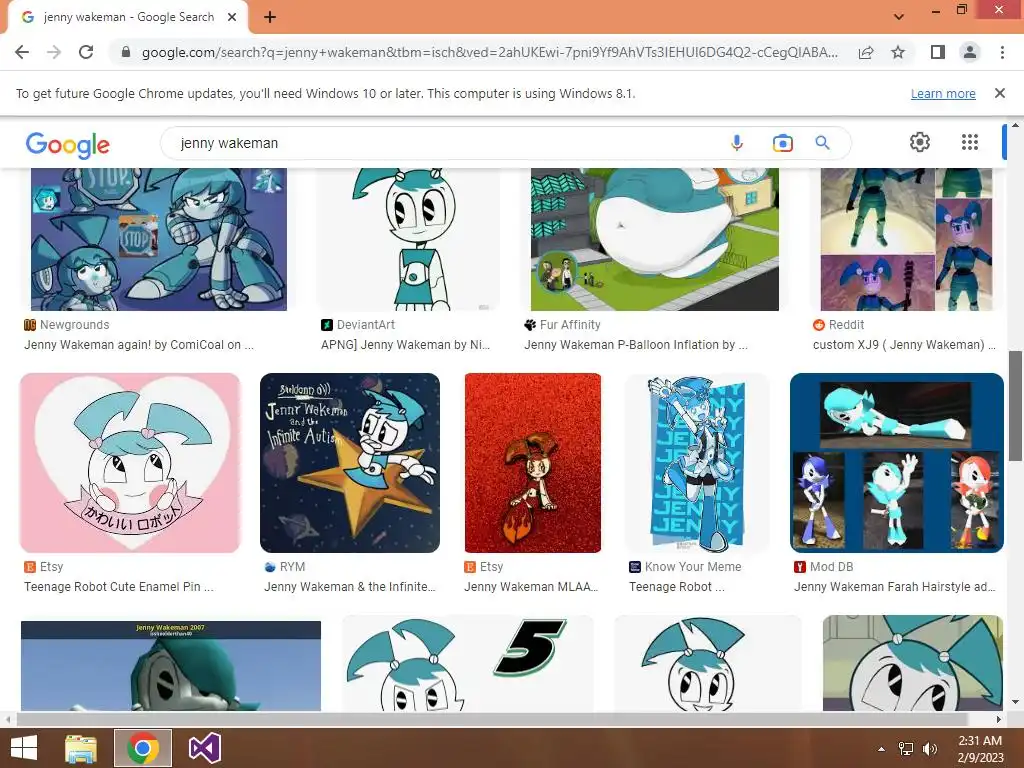This screenshot has width=1024, height=768.
Task: Open Google quick settings gear
Action: 920,142
